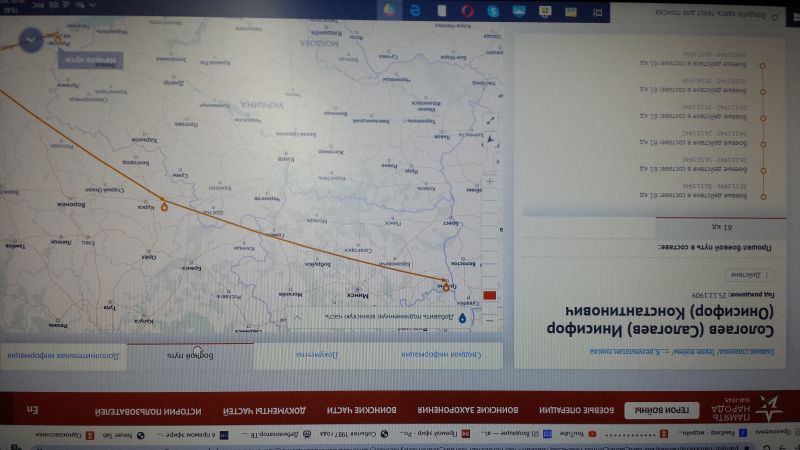This screenshot has height=450, width=800.
Task: Open ИСТОРИИ ПОЛЬЗОВАТЕЛЕЙ in top navigation
Action: click(148, 411)
